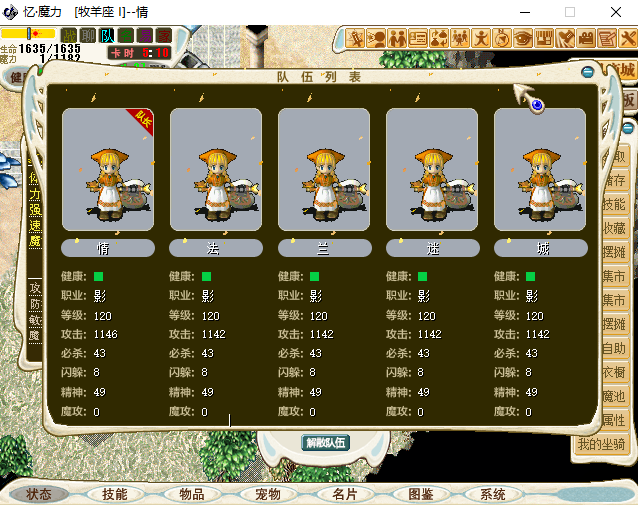The height and width of the screenshot is (505, 638).
Task: Open the 物品 items tab
Action: point(191,494)
